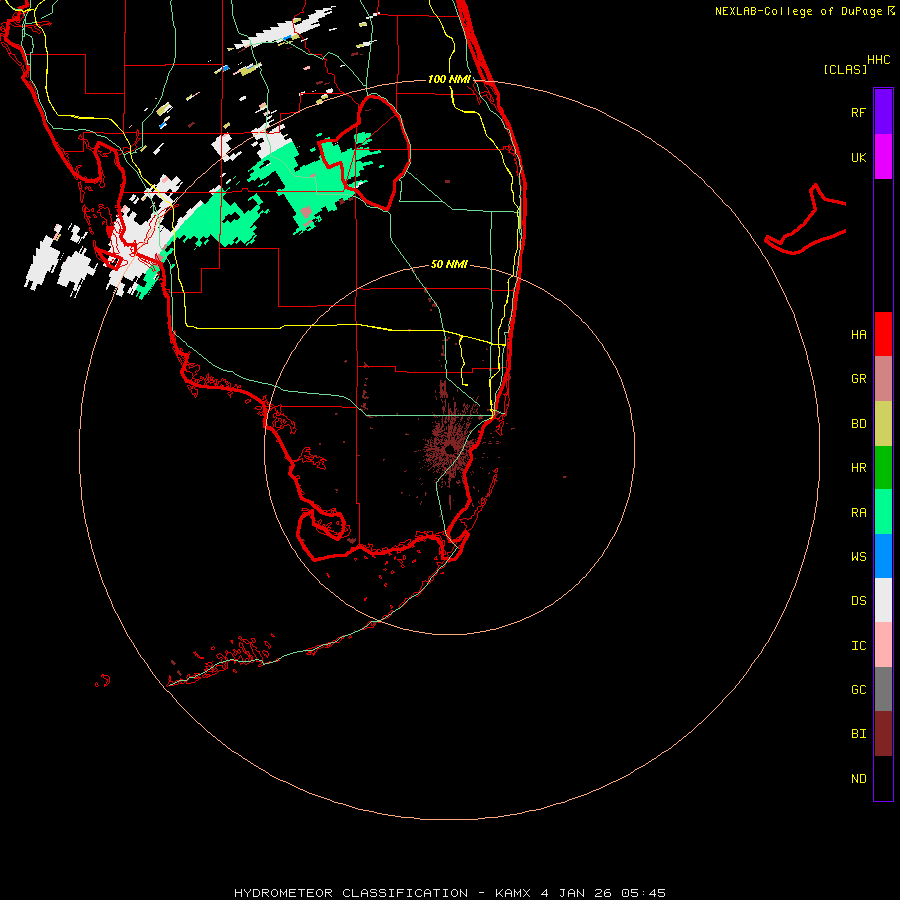Pick the RA bright green legend swatch

pyautogui.click(x=883, y=512)
